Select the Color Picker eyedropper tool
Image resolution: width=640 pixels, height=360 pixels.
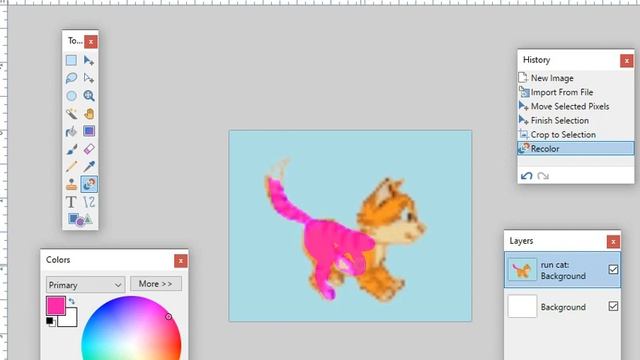point(89,167)
